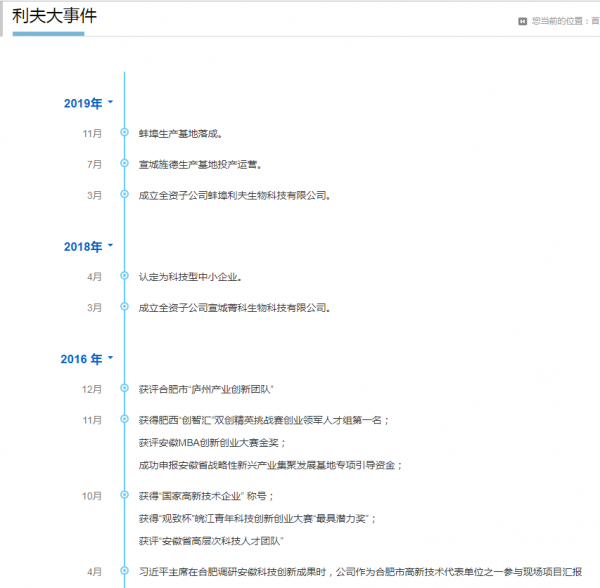Click timeline marker for 2016 11月
The image size is (600, 588).
click(124, 419)
